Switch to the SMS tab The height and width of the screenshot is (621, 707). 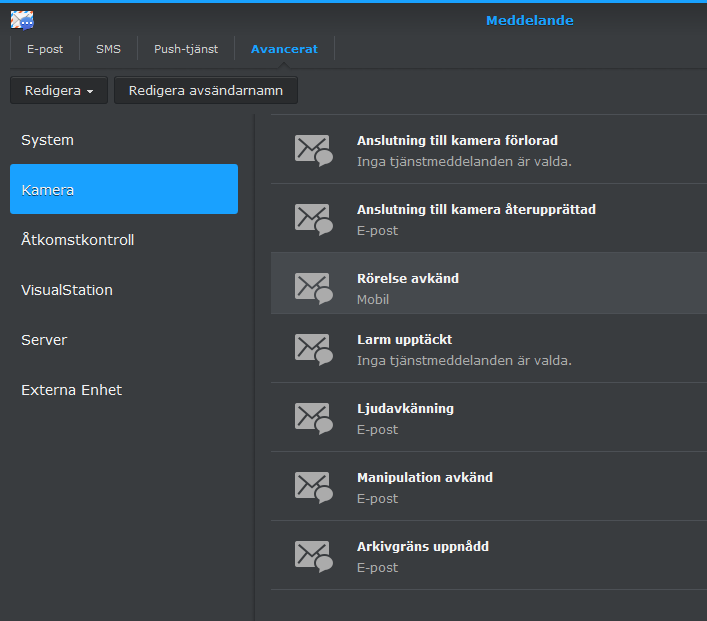click(x=108, y=49)
